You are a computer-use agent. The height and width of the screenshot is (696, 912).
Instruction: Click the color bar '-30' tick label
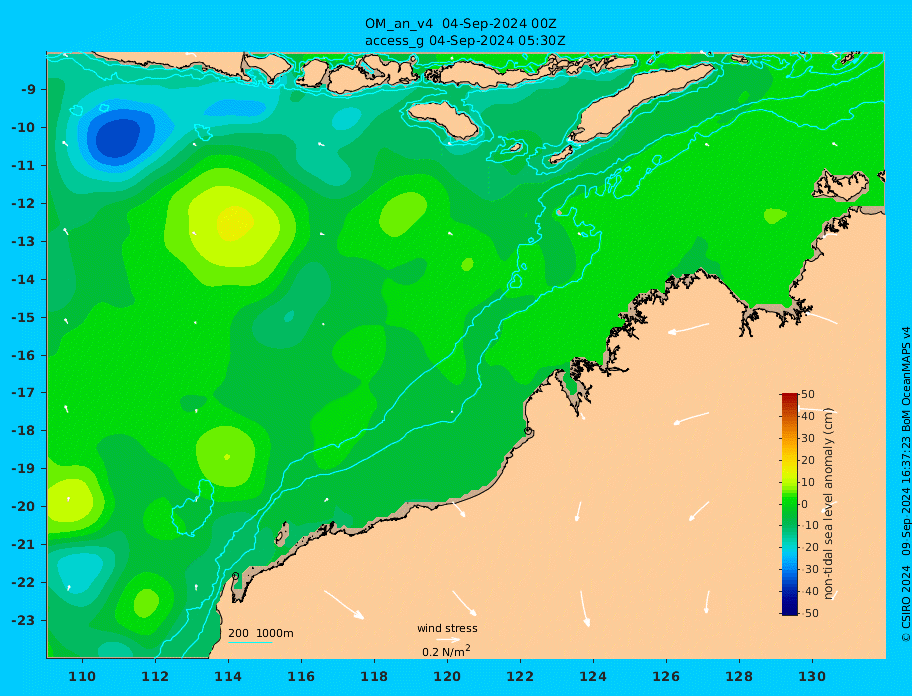tap(809, 570)
